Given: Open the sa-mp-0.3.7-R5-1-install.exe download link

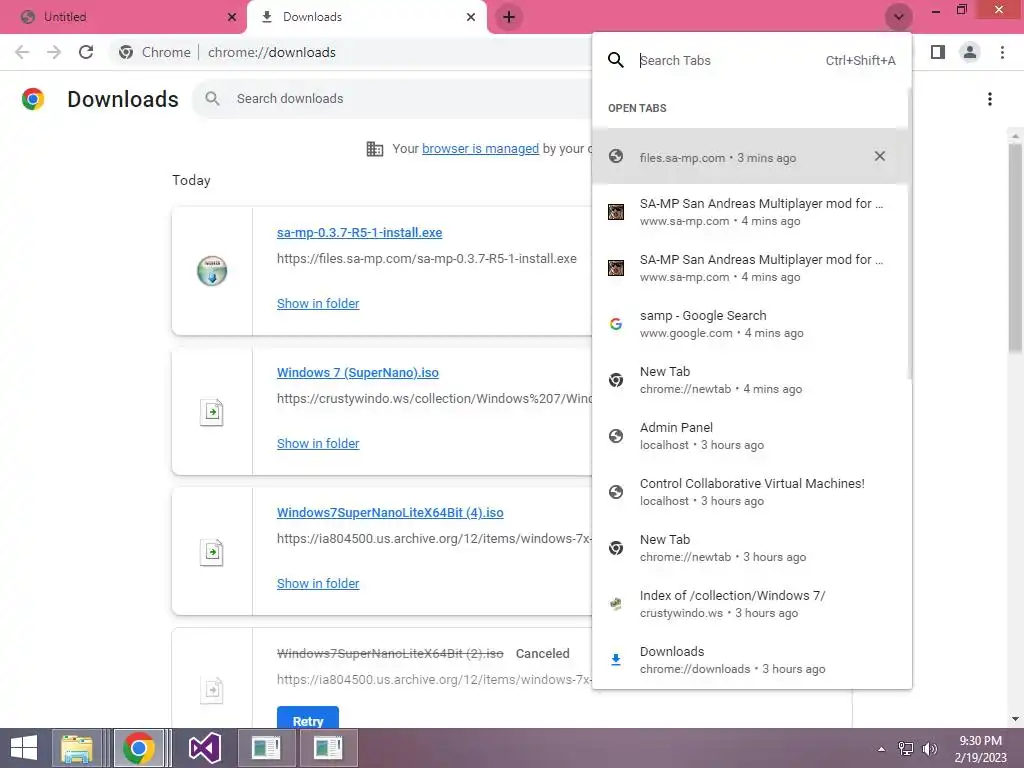Looking at the screenshot, I should click(359, 232).
